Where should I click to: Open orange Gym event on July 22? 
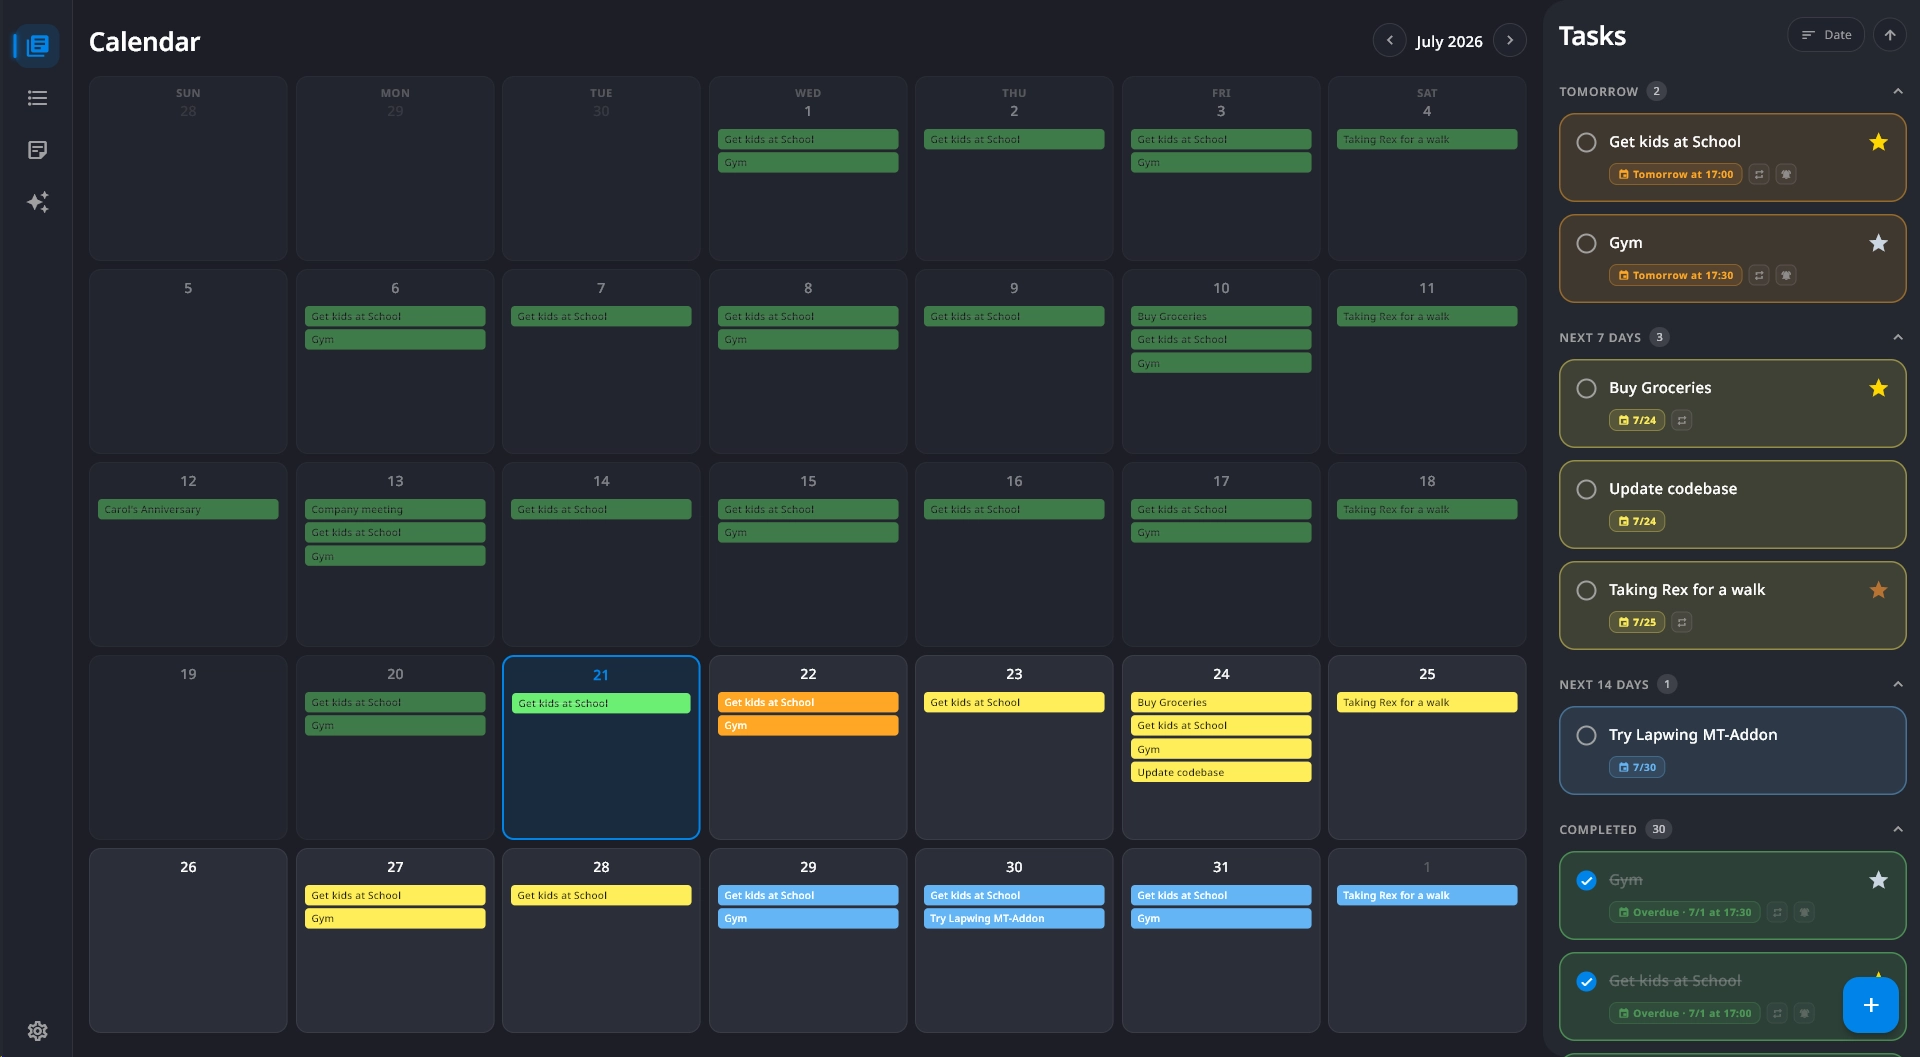pos(808,725)
